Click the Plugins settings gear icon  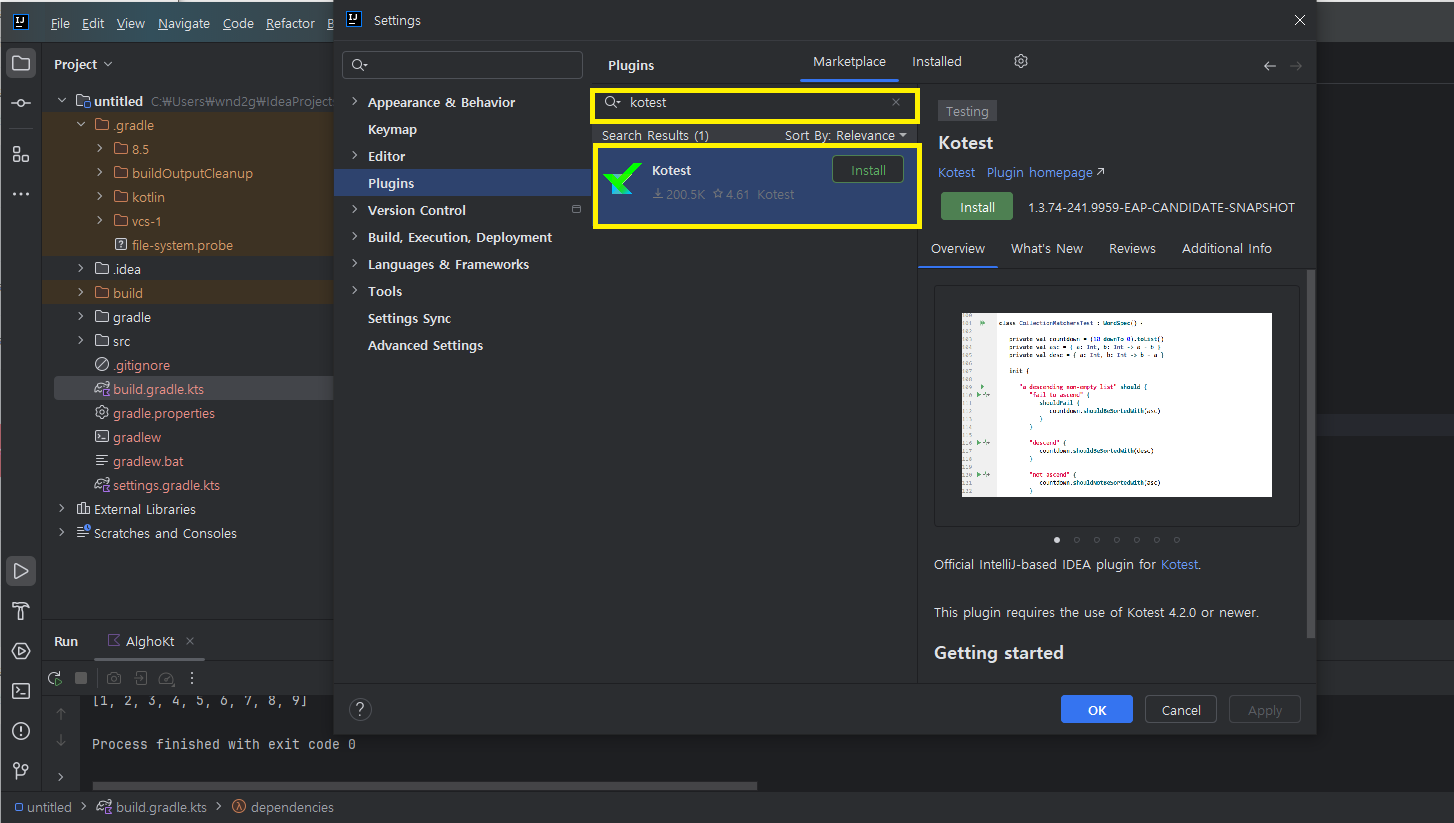tap(1021, 61)
